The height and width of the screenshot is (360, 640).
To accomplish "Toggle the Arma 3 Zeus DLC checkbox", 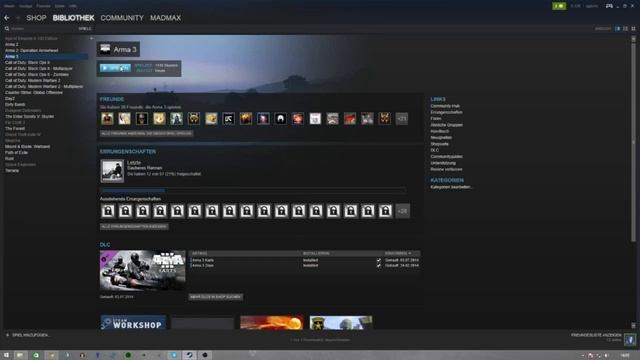I will [x=379, y=265].
